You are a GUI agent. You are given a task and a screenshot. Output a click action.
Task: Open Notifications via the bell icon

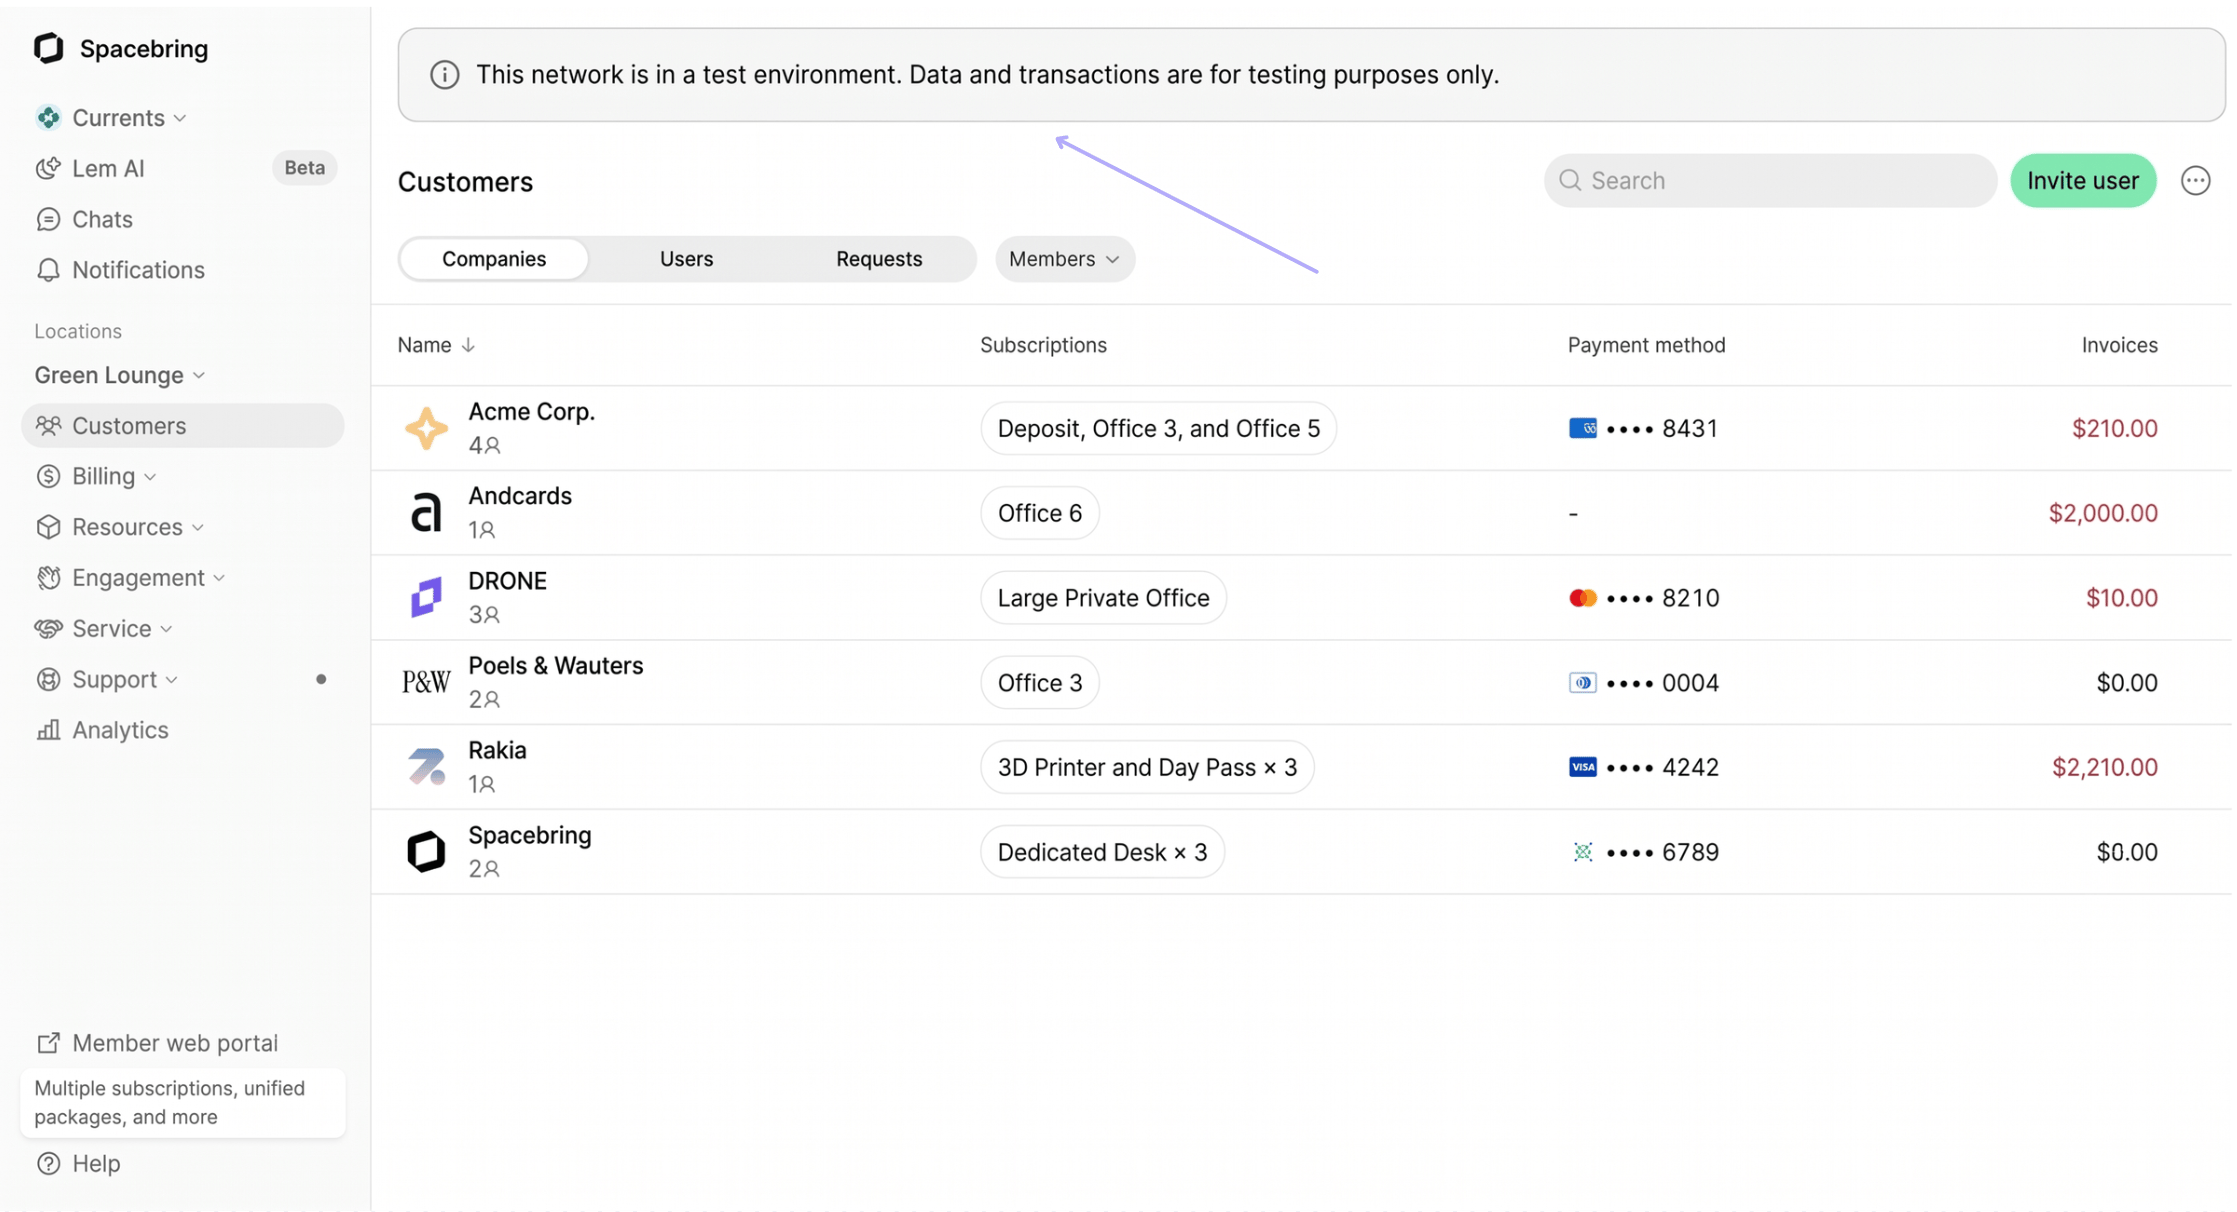pyautogui.click(x=48, y=270)
